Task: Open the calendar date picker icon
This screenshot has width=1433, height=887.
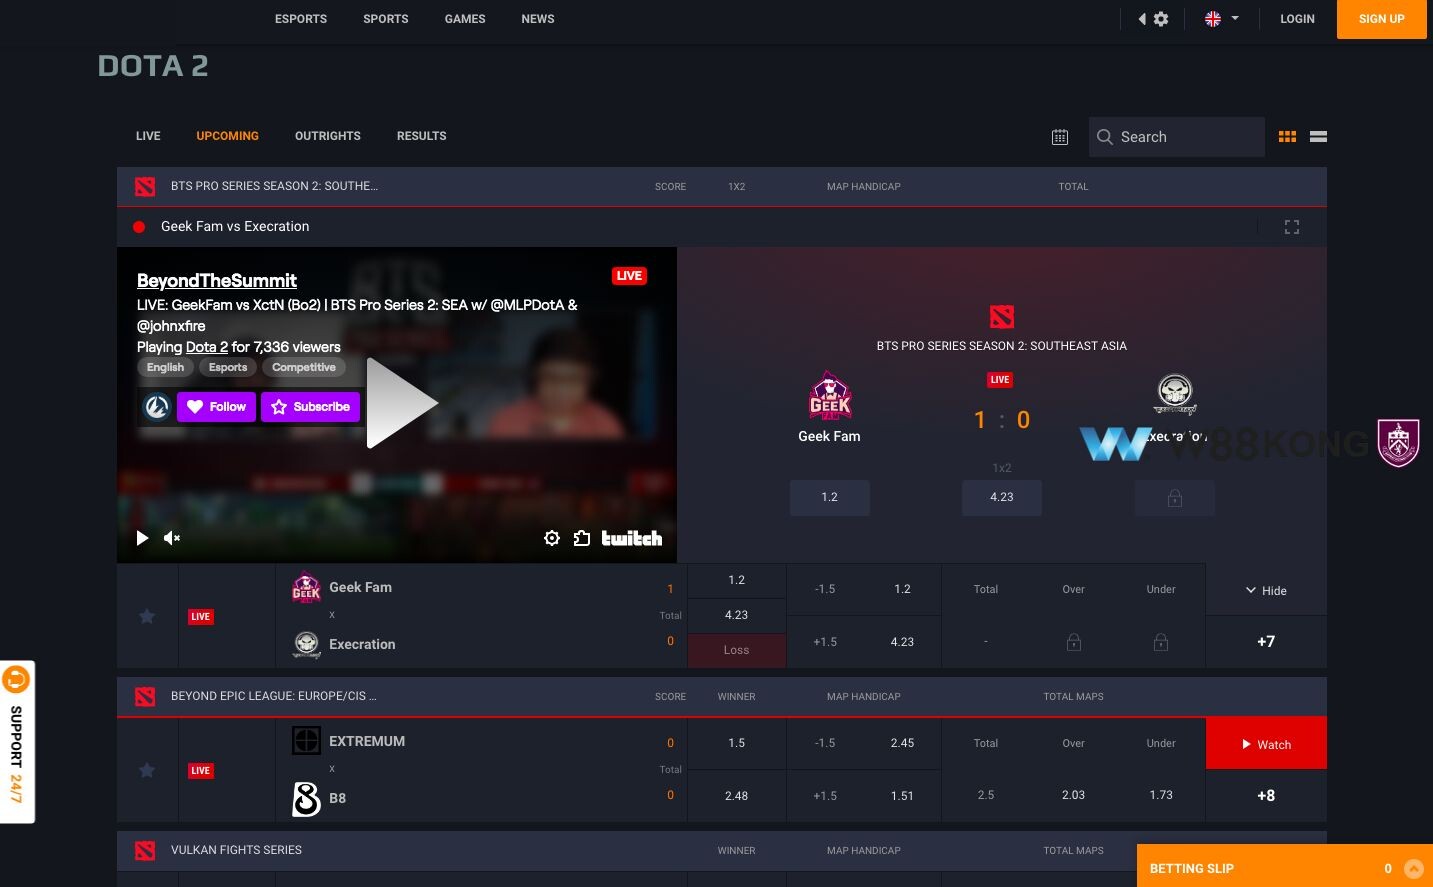Action: 1060,137
